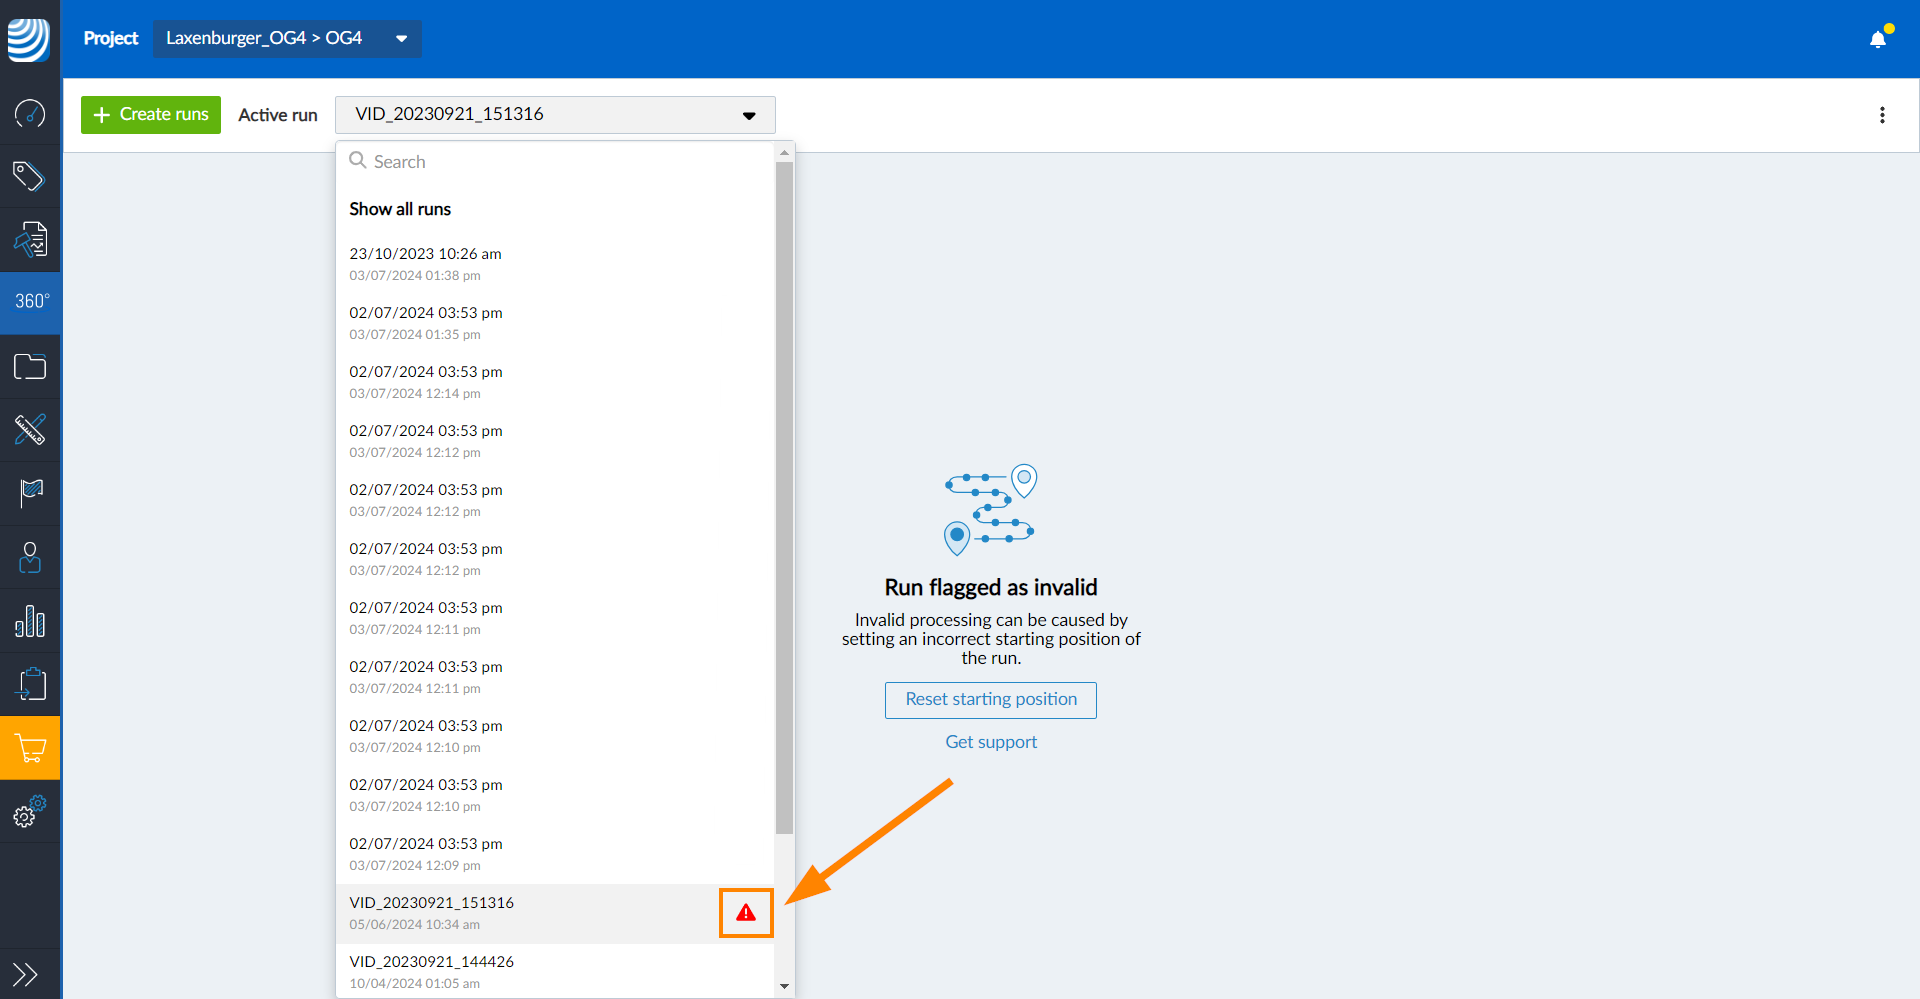Select run VID_20230921_144426 in the list
This screenshot has width=1920, height=999.
pos(555,972)
